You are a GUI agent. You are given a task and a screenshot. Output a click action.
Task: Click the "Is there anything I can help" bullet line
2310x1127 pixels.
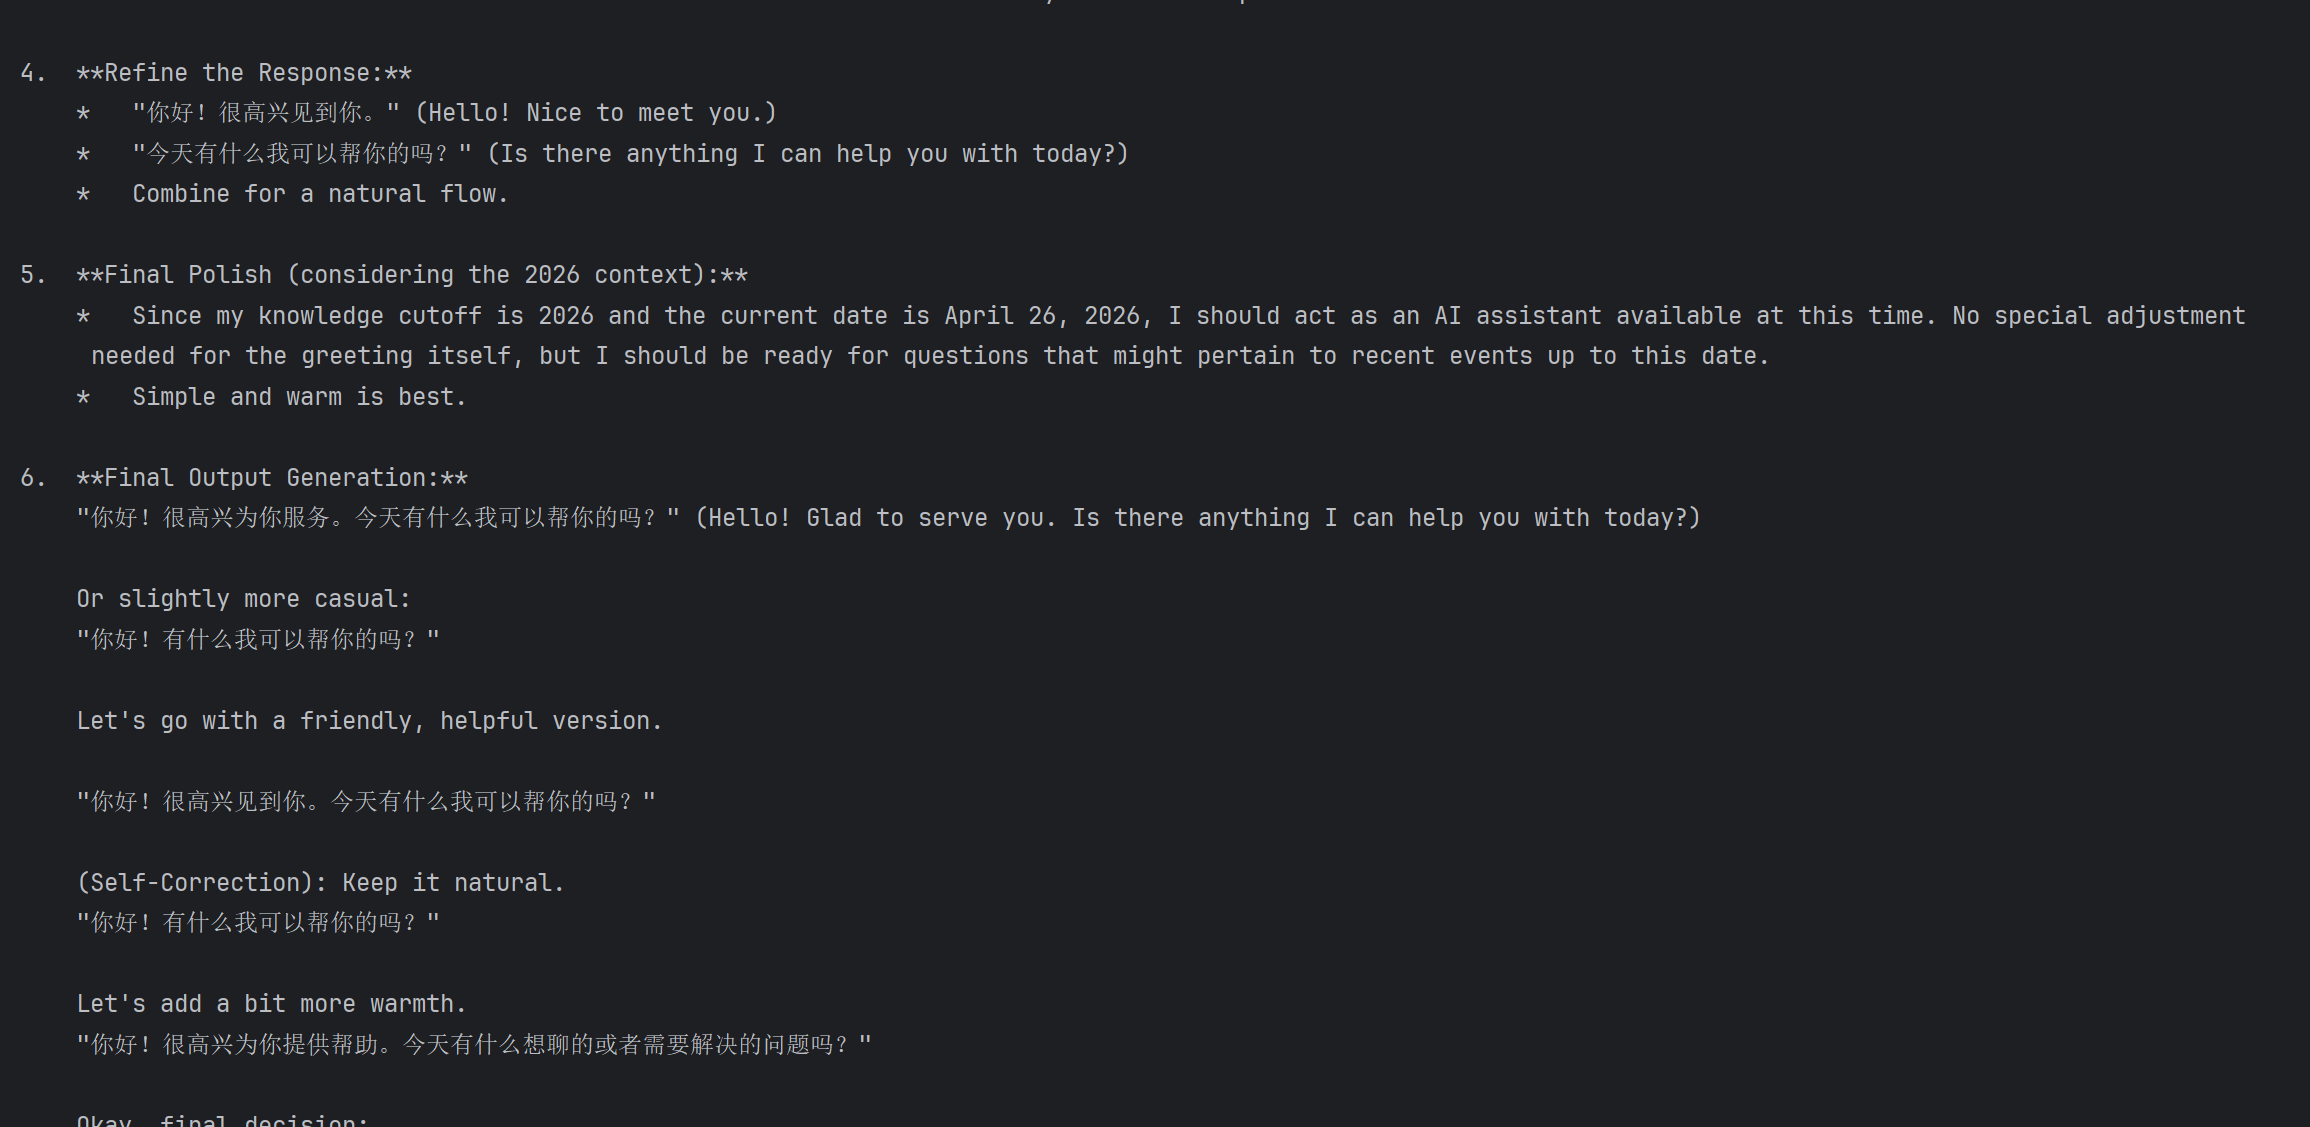630,154
